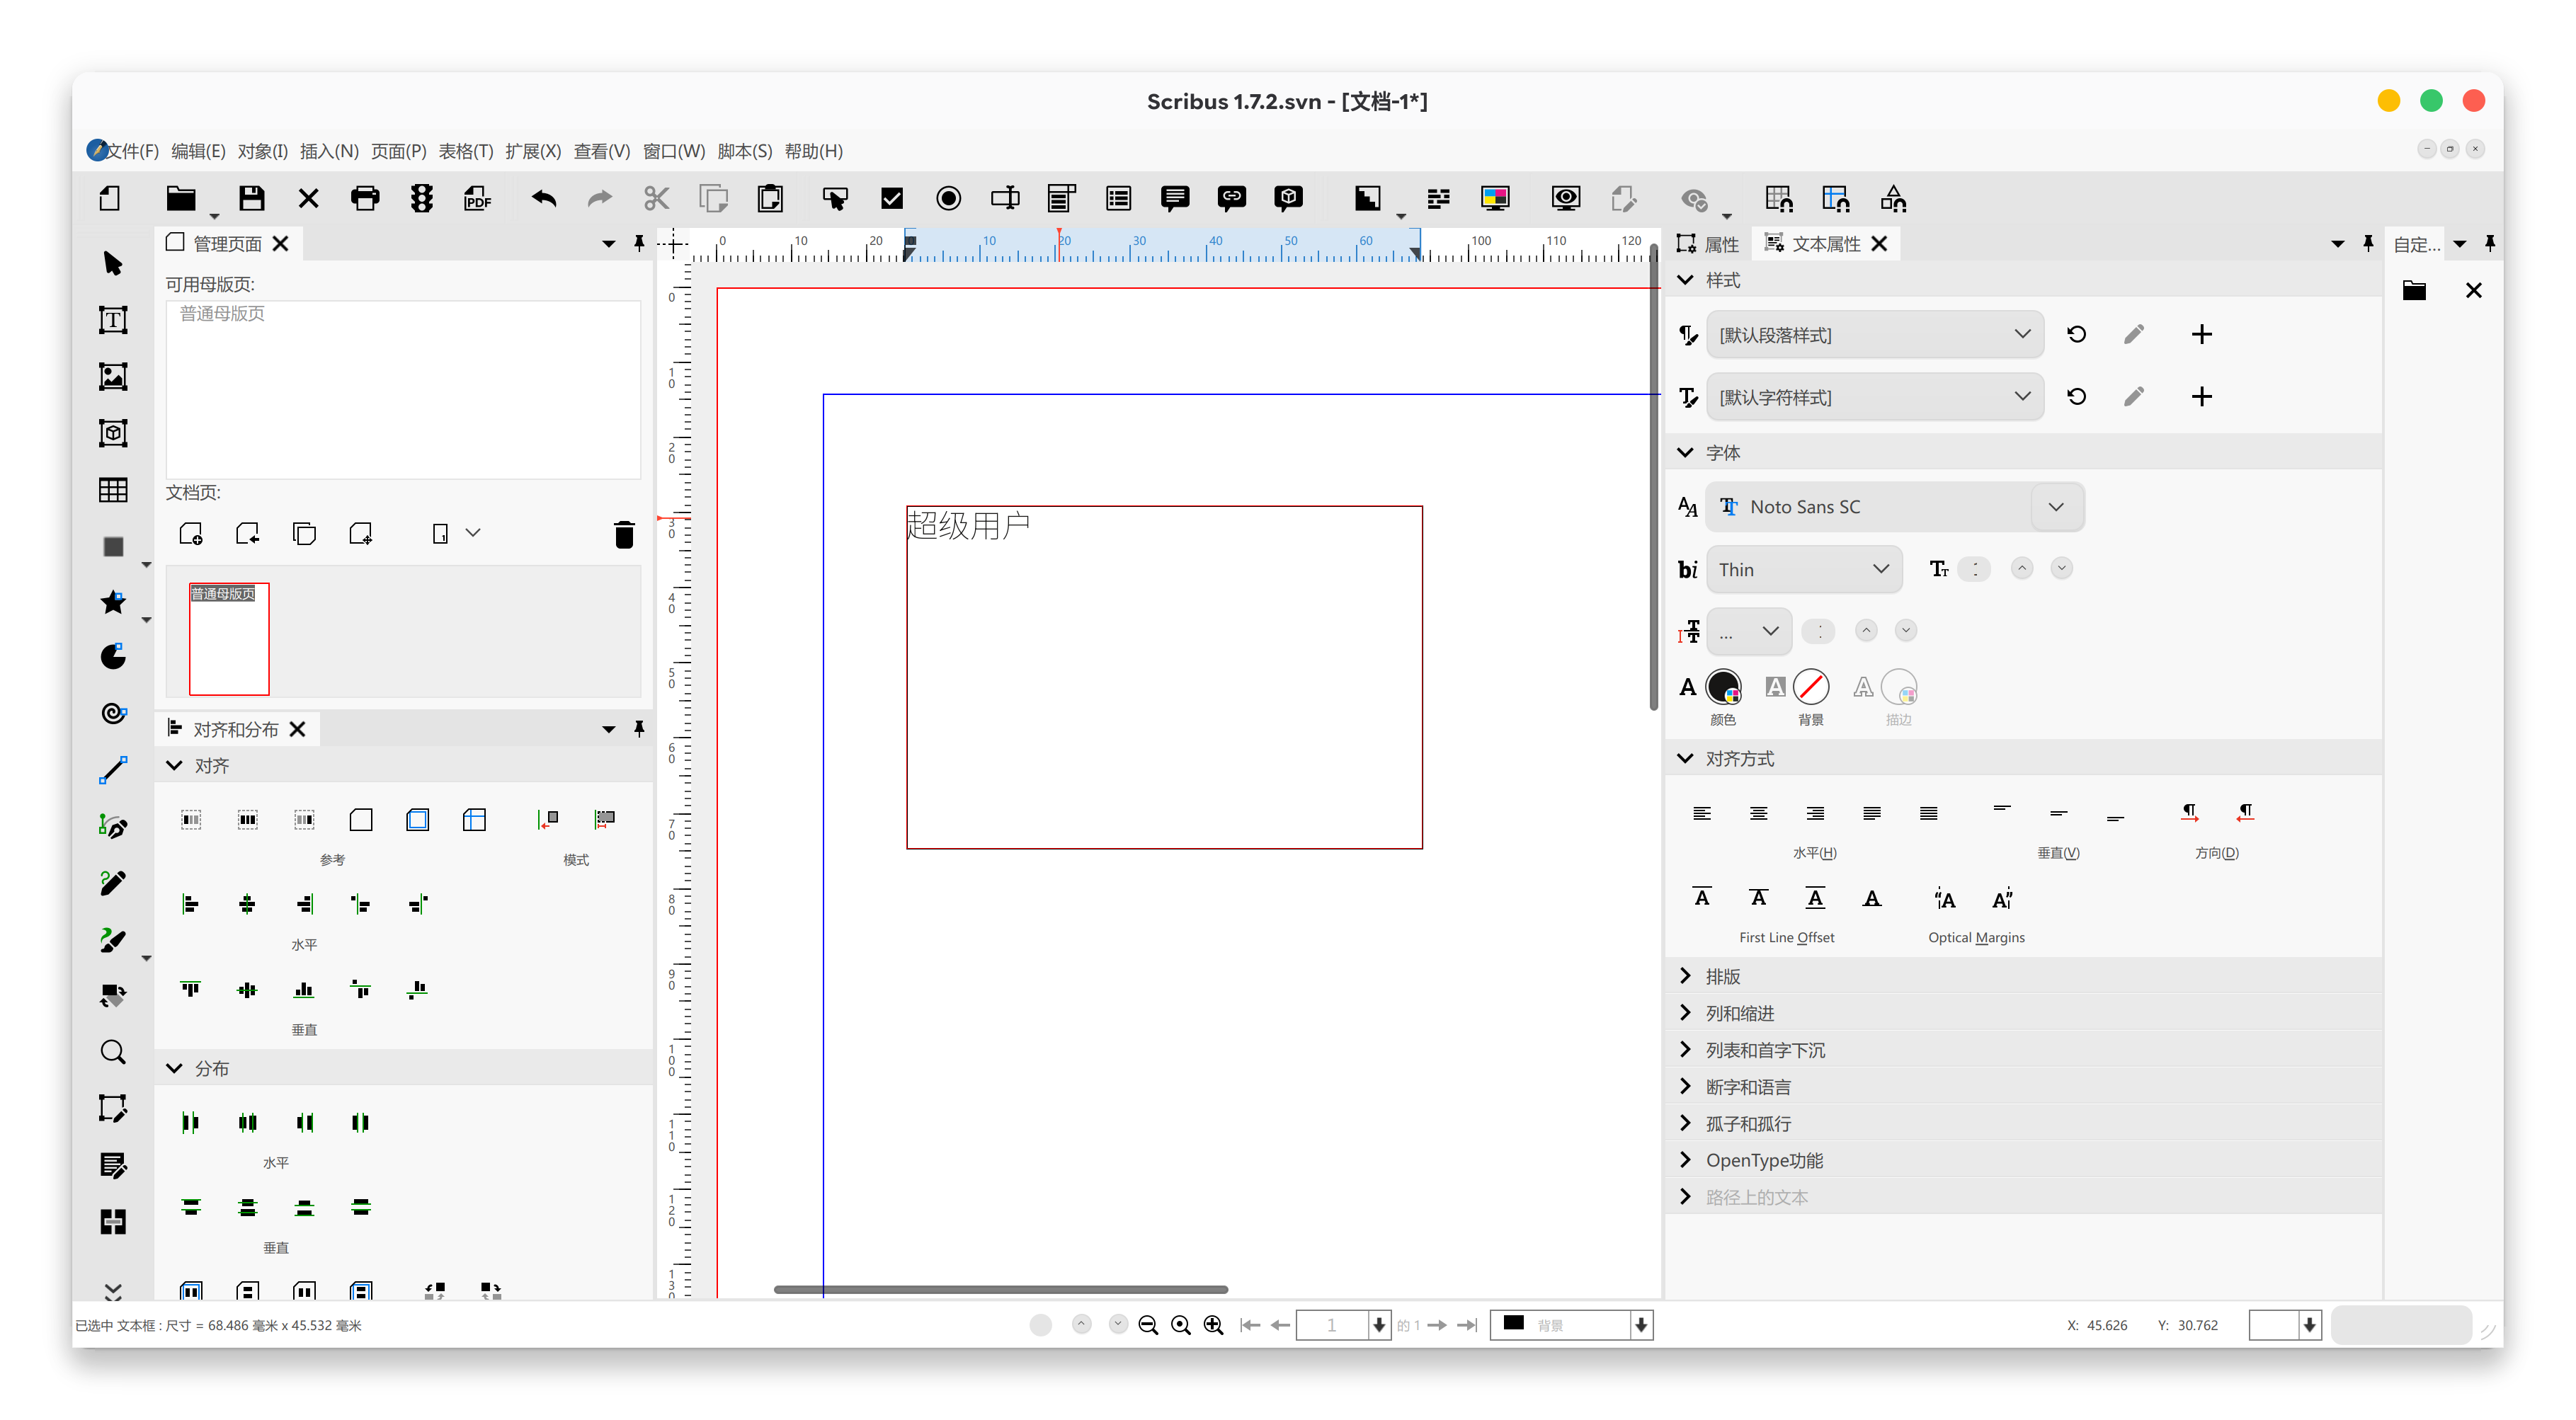Click the Preflight Verifier traffic light icon
2576x1420 pixels.
(422, 199)
